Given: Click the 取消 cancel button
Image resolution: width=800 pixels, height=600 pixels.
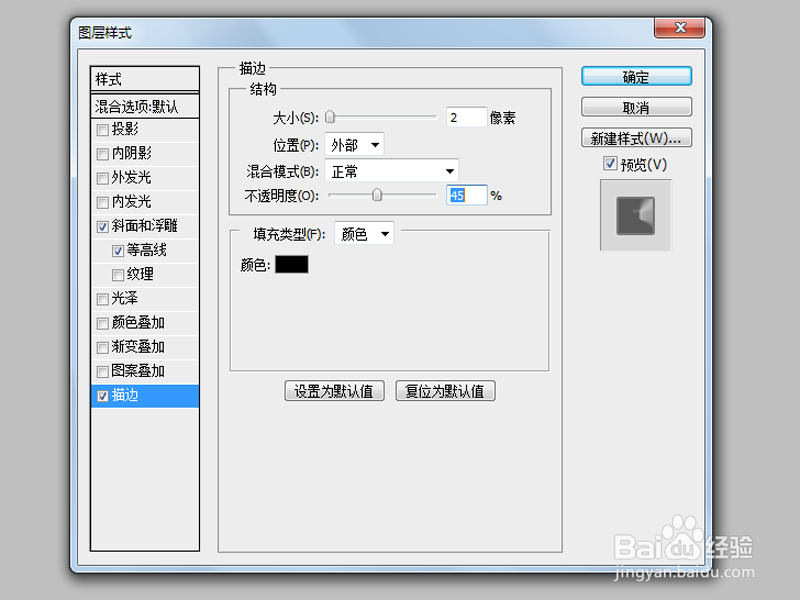Looking at the screenshot, I should tap(636, 107).
